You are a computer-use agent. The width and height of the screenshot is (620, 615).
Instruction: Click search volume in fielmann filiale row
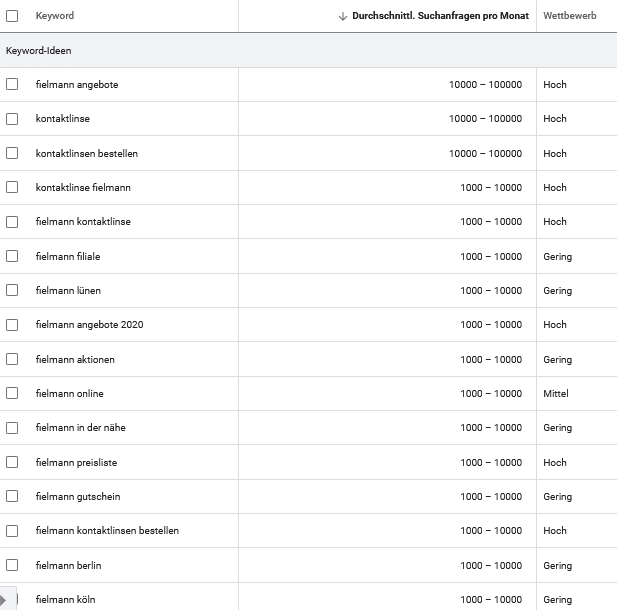pyautogui.click(x=491, y=257)
